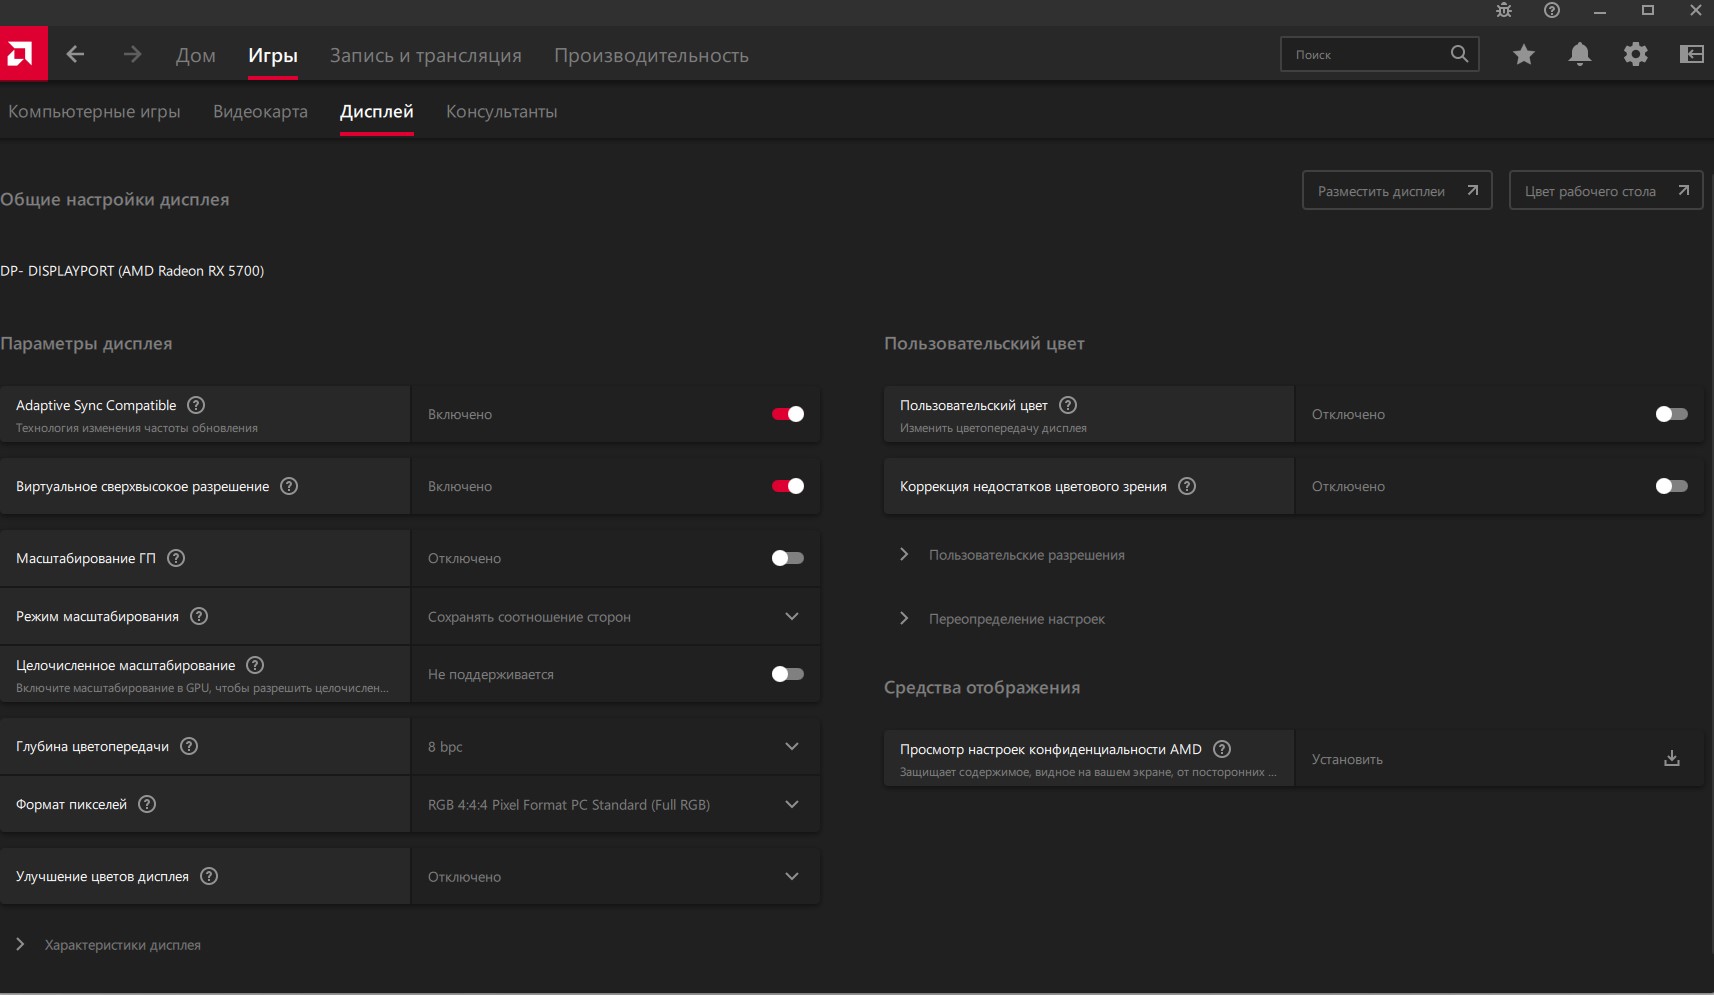Viewport: 1714px width, 995px height.
Task: Click the Поиск search field
Action: coord(1365,54)
